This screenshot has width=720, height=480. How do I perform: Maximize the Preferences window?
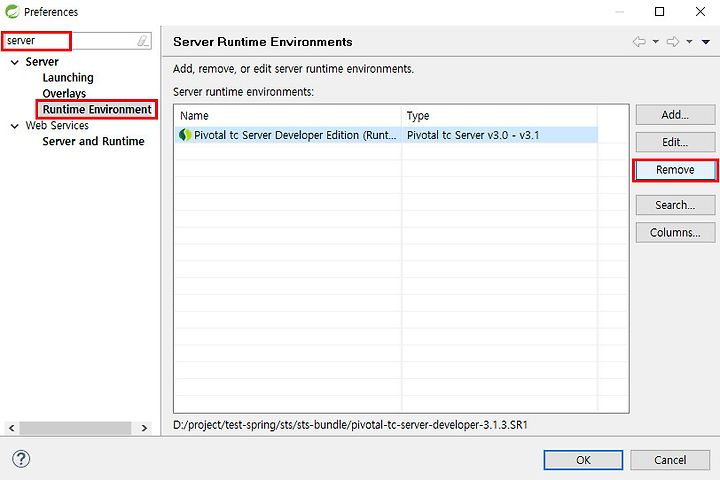659,11
